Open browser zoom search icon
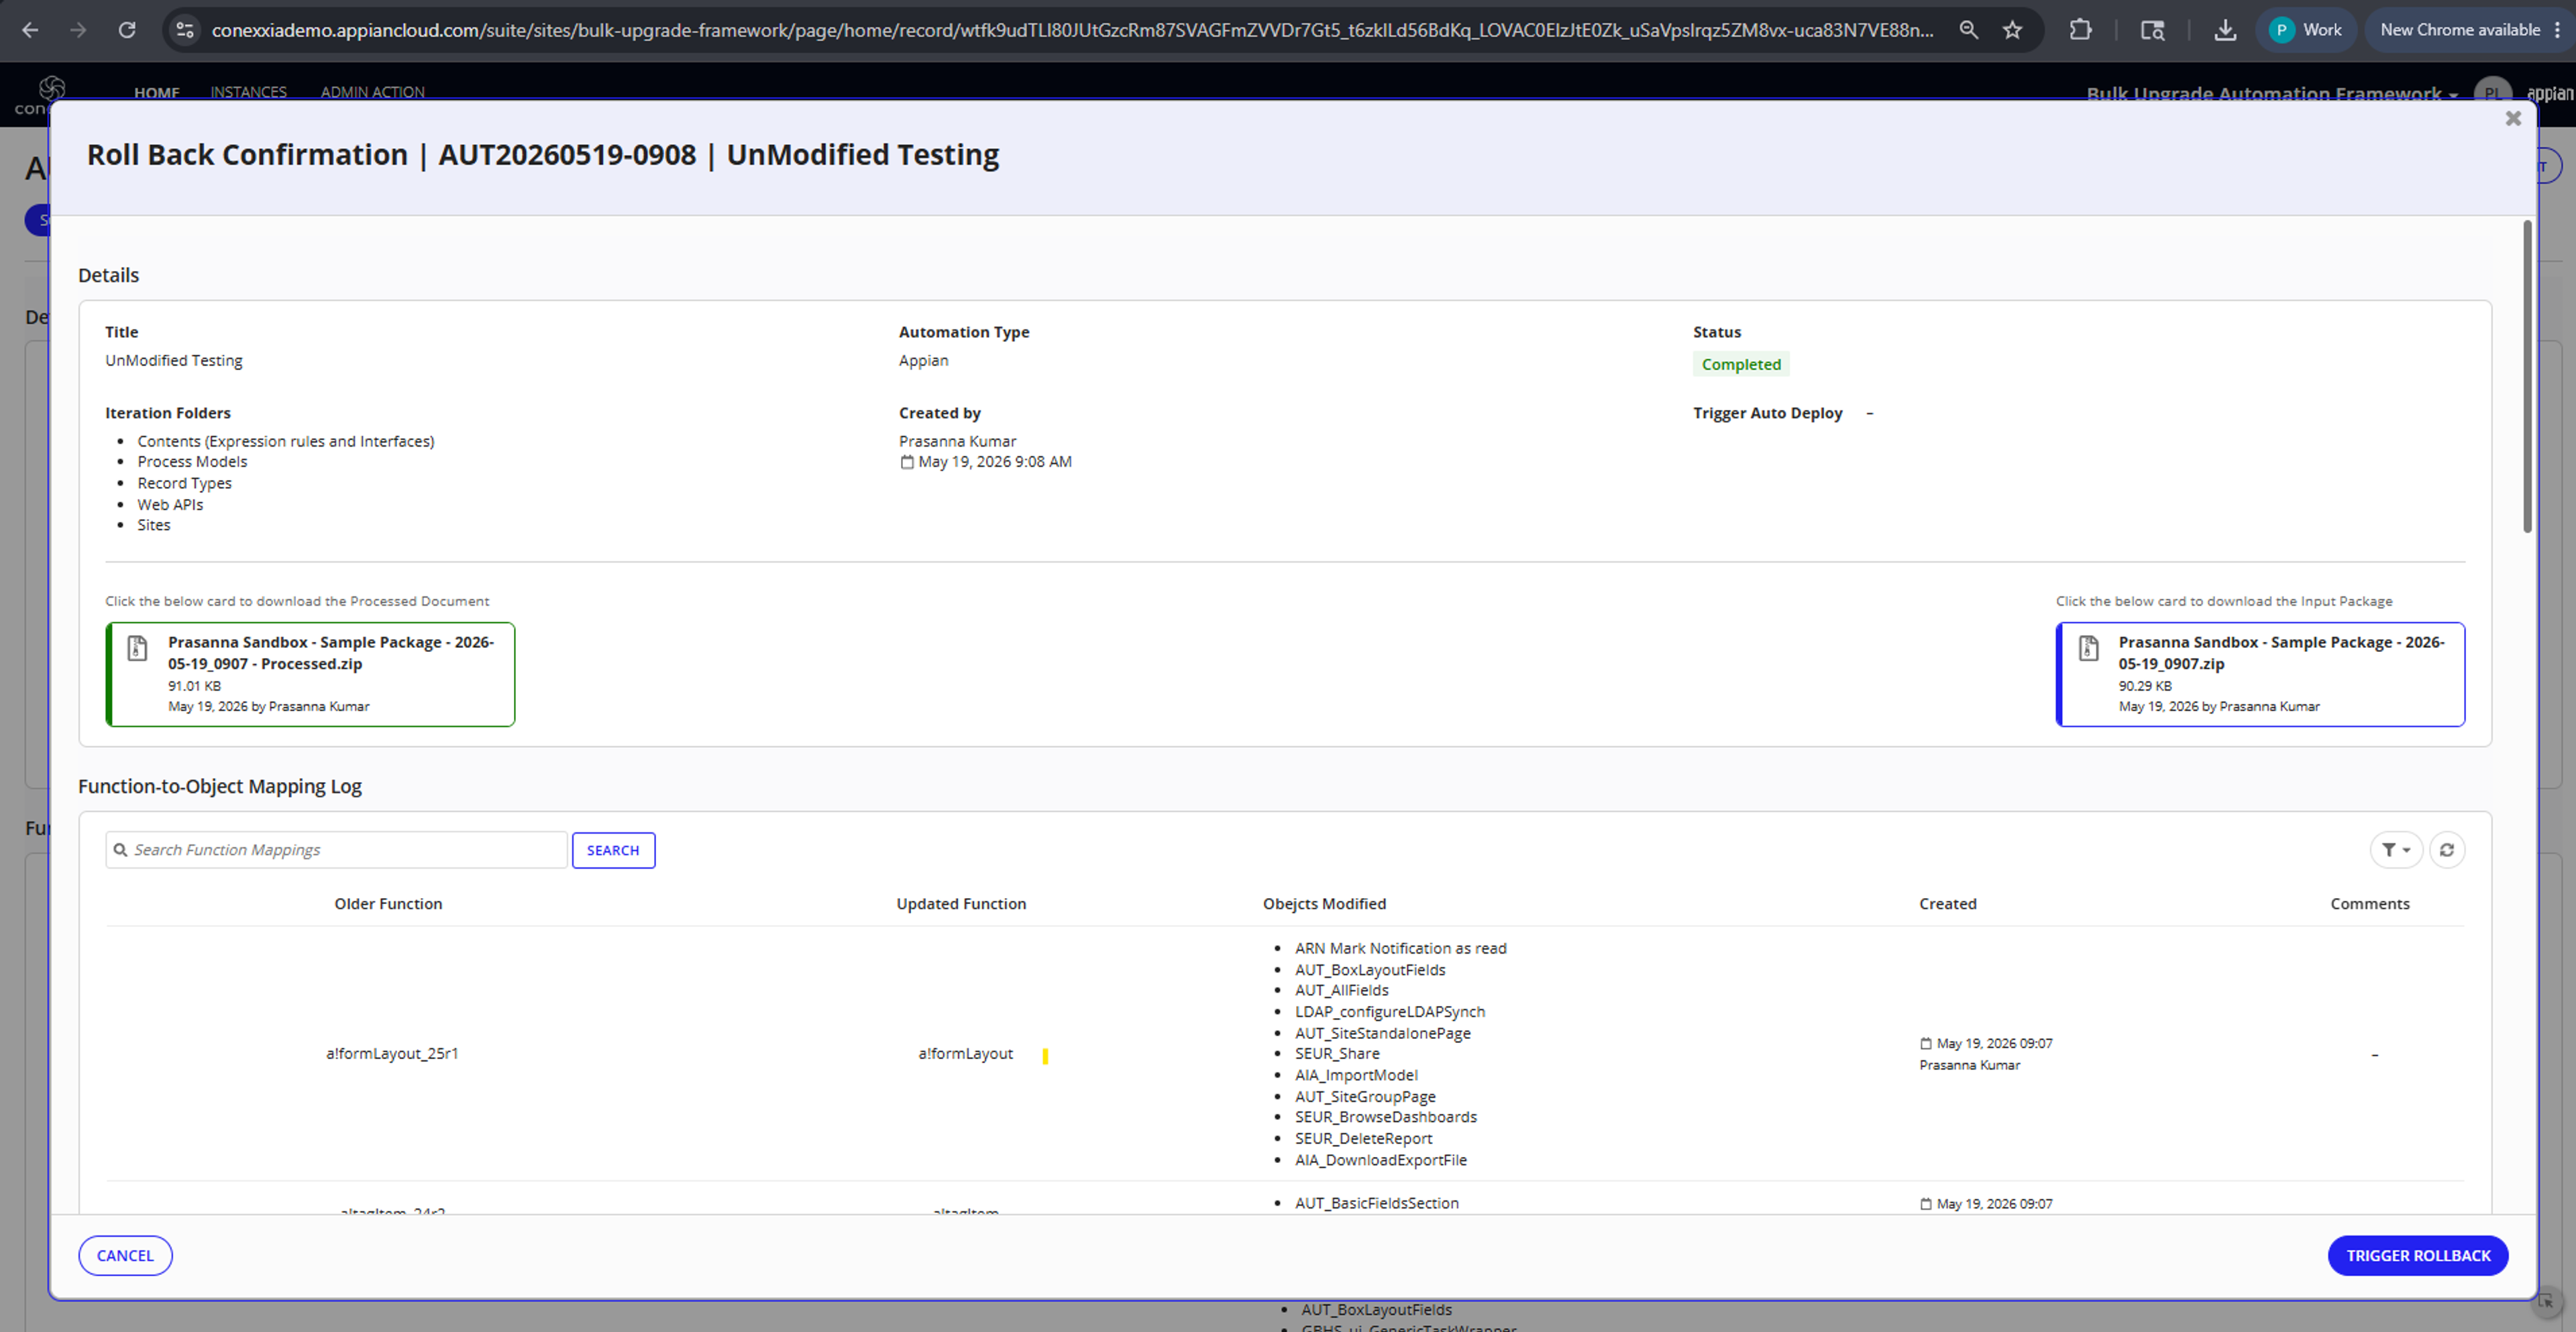 (x=1968, y=30)
